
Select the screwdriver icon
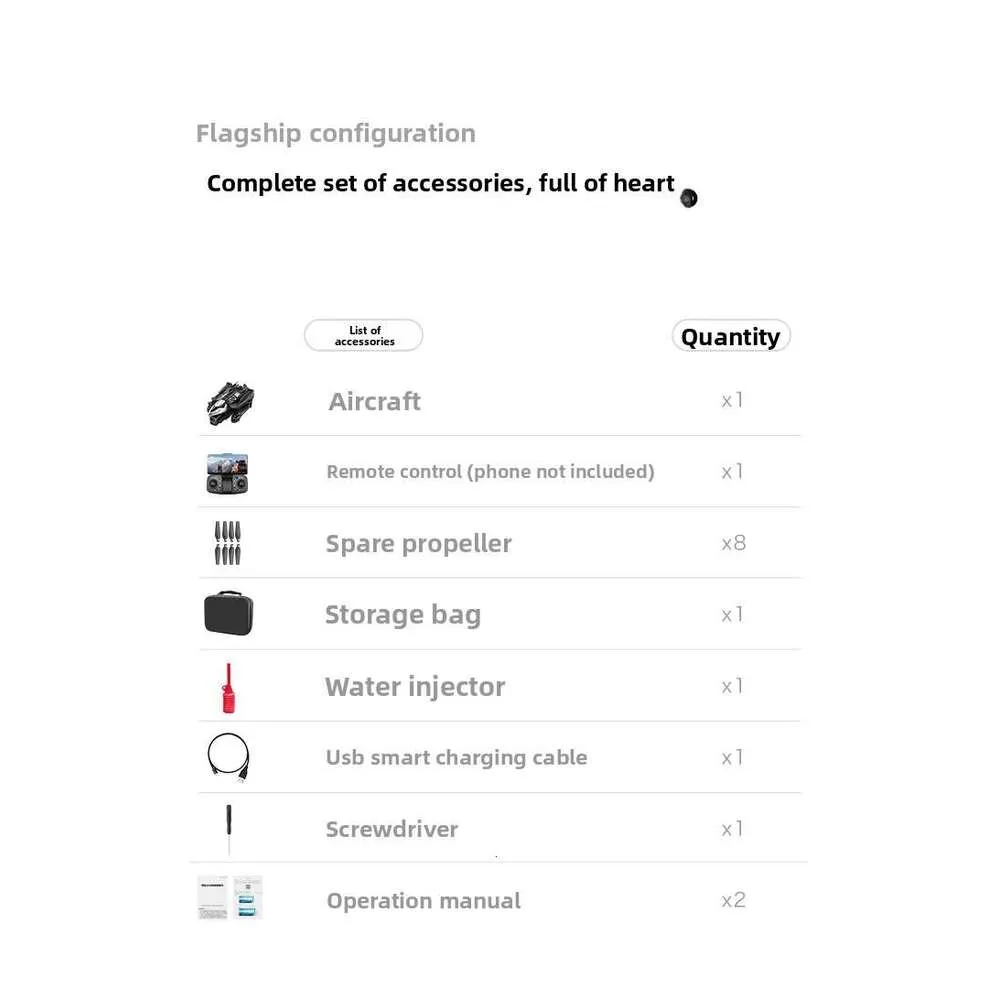229,829
